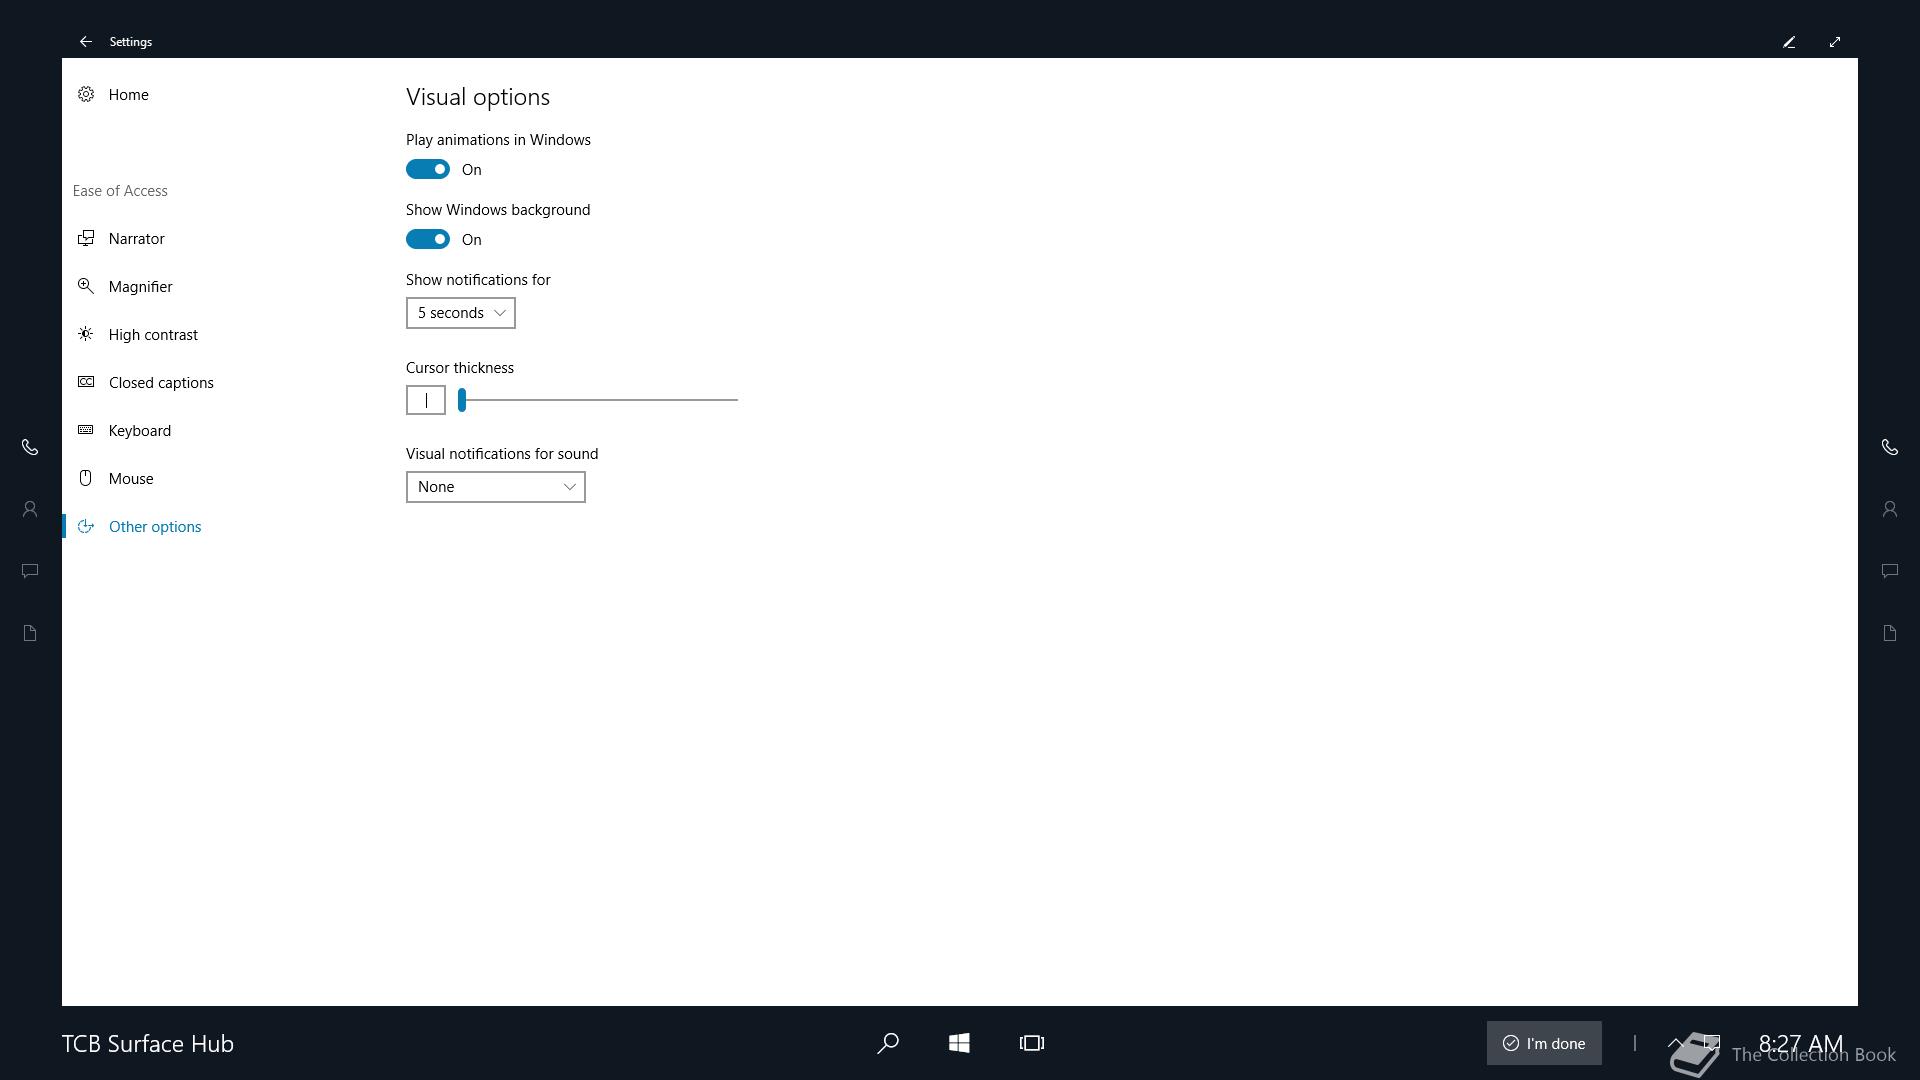Expand the system tray chevron
The height and width of the screenshot is (1080, 1920).
[1676, 1043]
